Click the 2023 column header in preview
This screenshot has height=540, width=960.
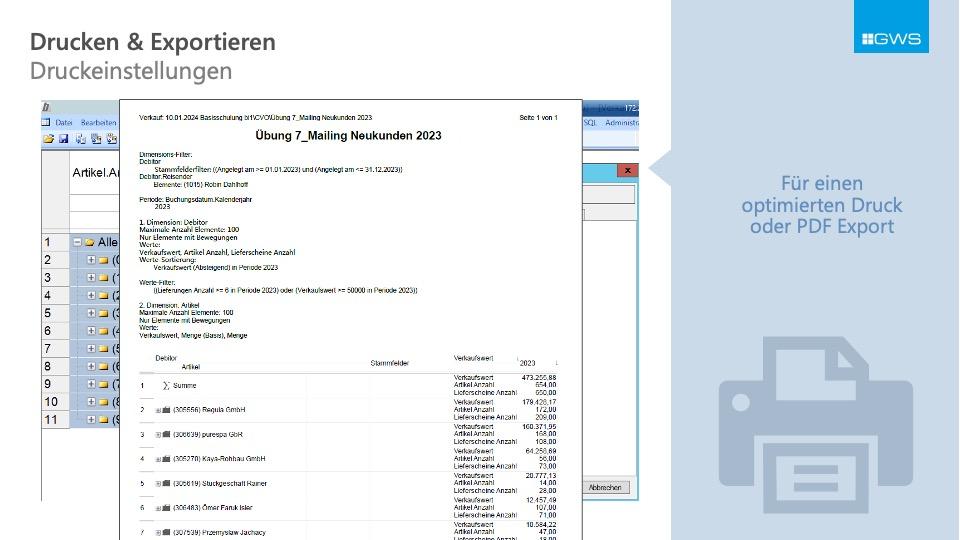(527, 364)
